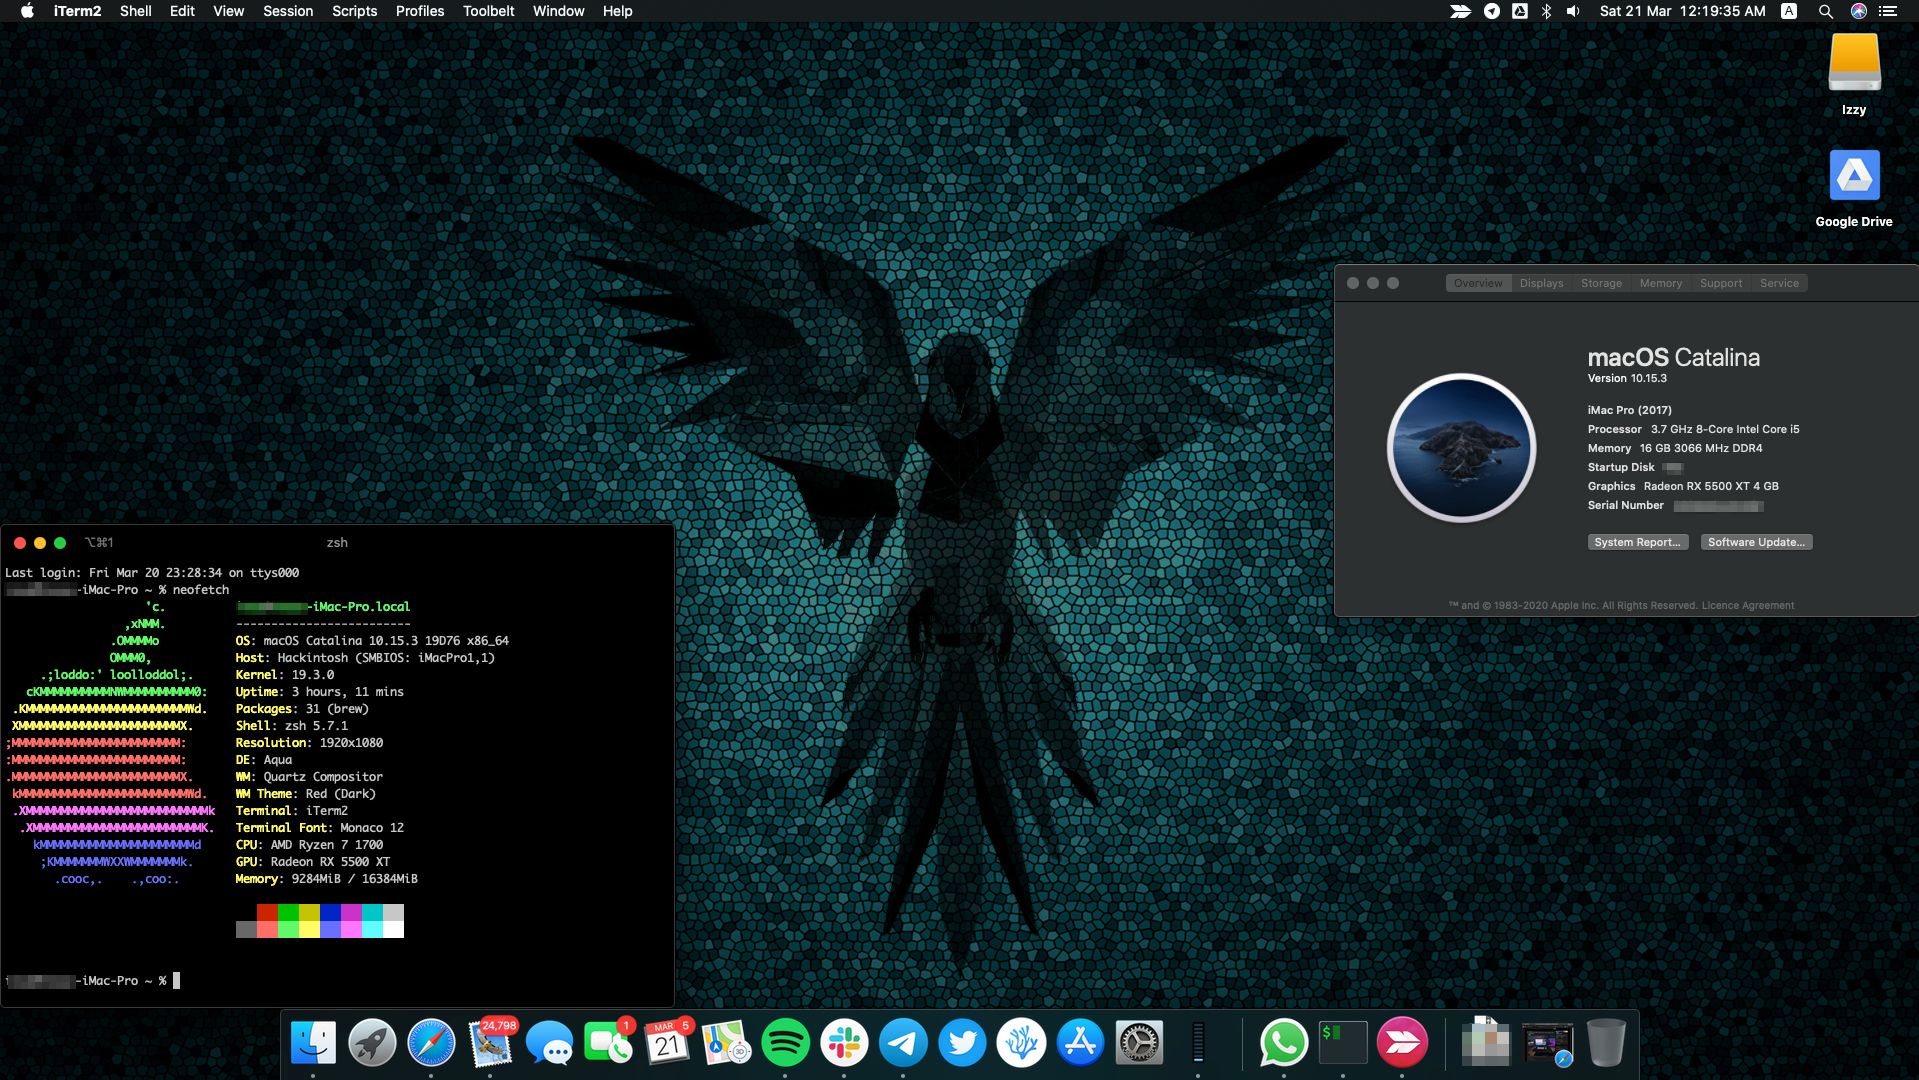The width and height of the screenshot is (1919, 1080).
Task: Open WhatsApp from the Dock
Action: tap(1283, 1042)
